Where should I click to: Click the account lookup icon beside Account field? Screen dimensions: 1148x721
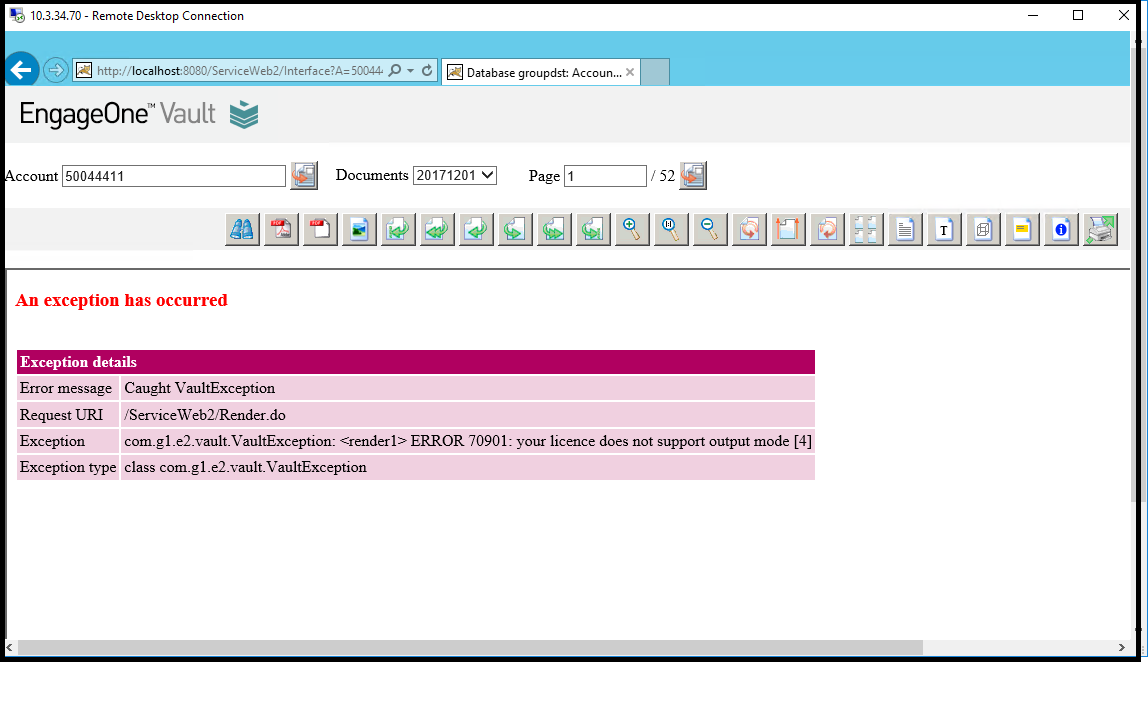coord(304,175)
